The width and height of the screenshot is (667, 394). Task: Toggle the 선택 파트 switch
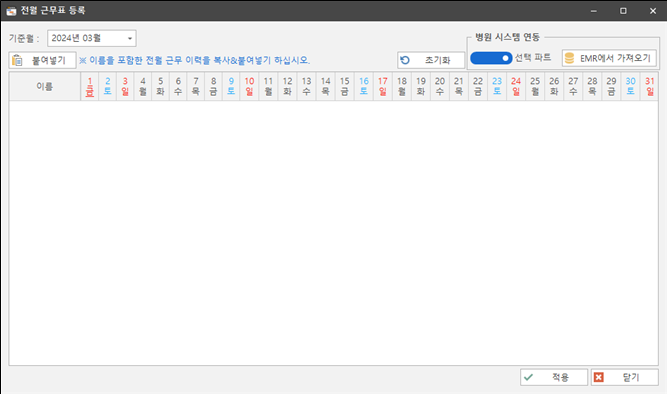tap(491, 58)
